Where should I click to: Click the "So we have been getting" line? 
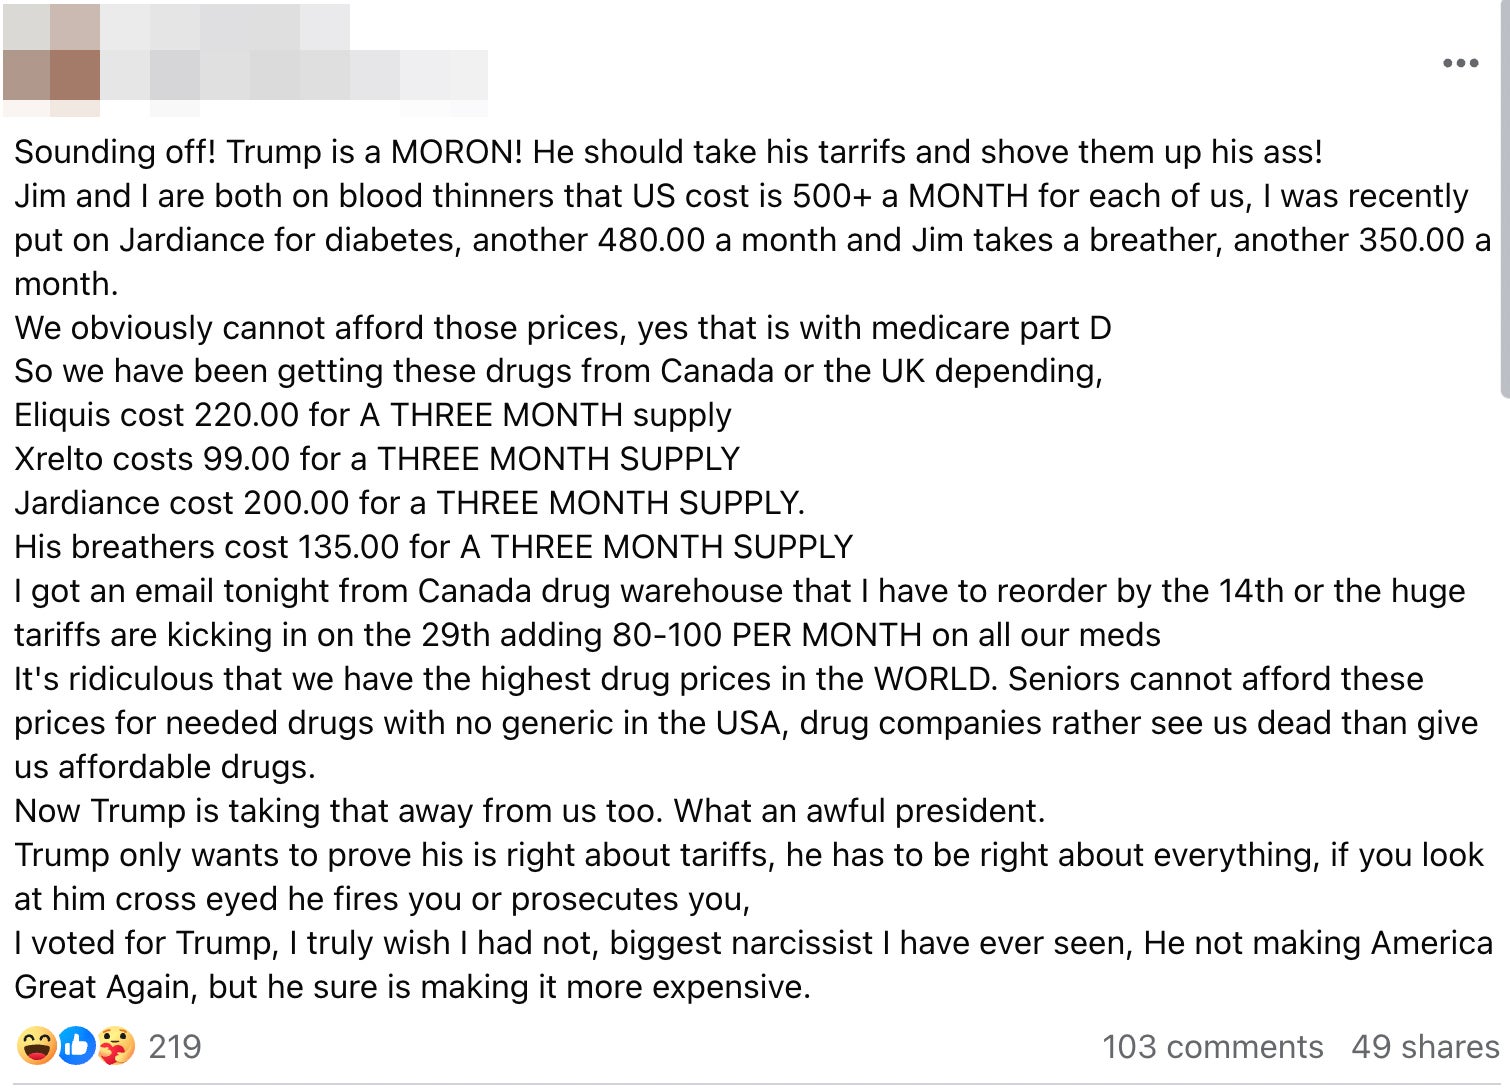558,371
